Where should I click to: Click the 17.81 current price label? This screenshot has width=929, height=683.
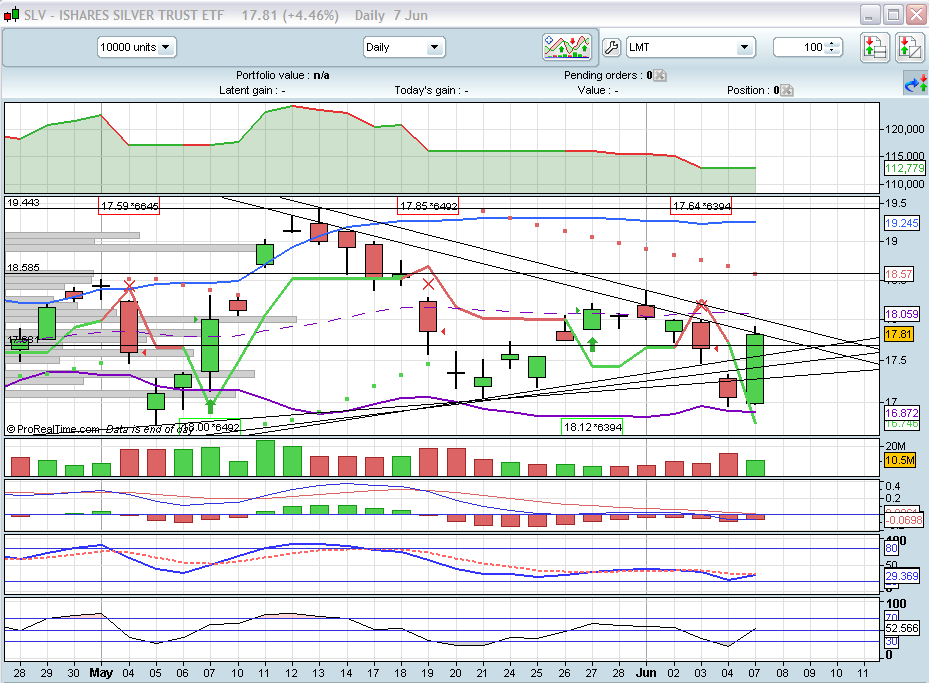pyautogui.click(x=899, y=334)
